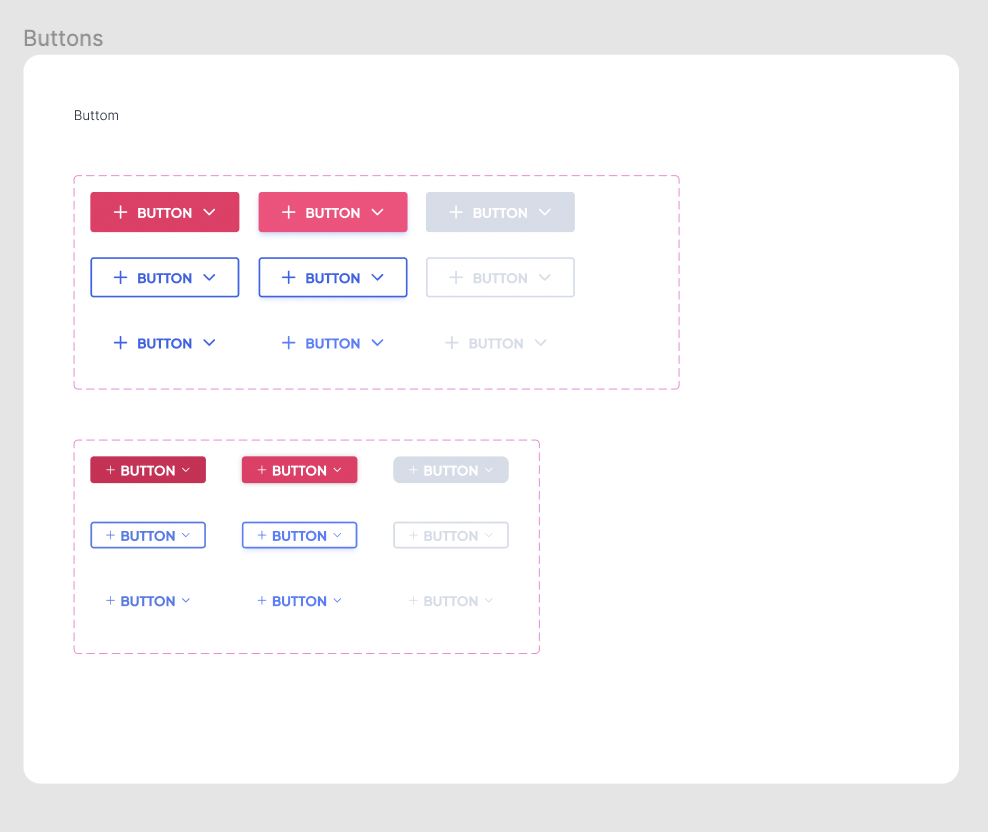The width and height of the screenshot is (988, 832).
Task: Expand the chevron on the small pink BUTTON
Action: [x=338, y=469]
